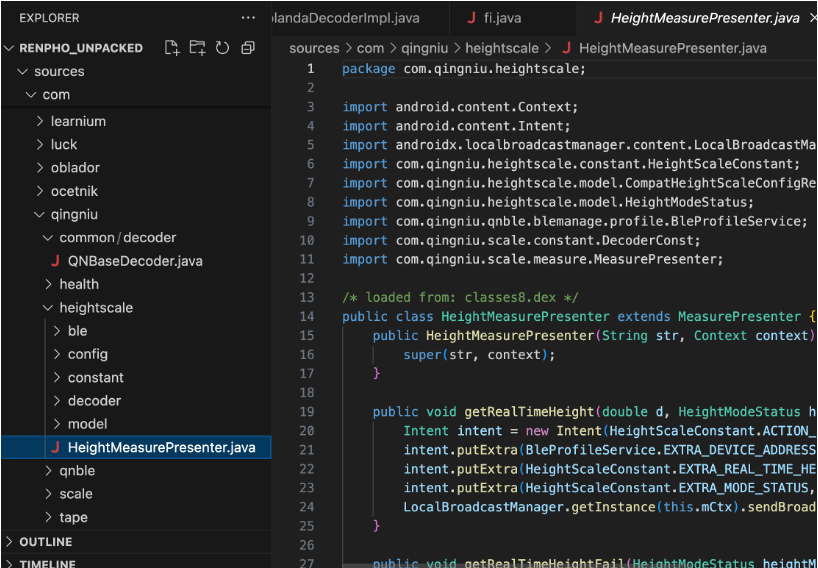
Task: Click Java icon beside QNBaseDecoder.java
Action: [55, 261]
